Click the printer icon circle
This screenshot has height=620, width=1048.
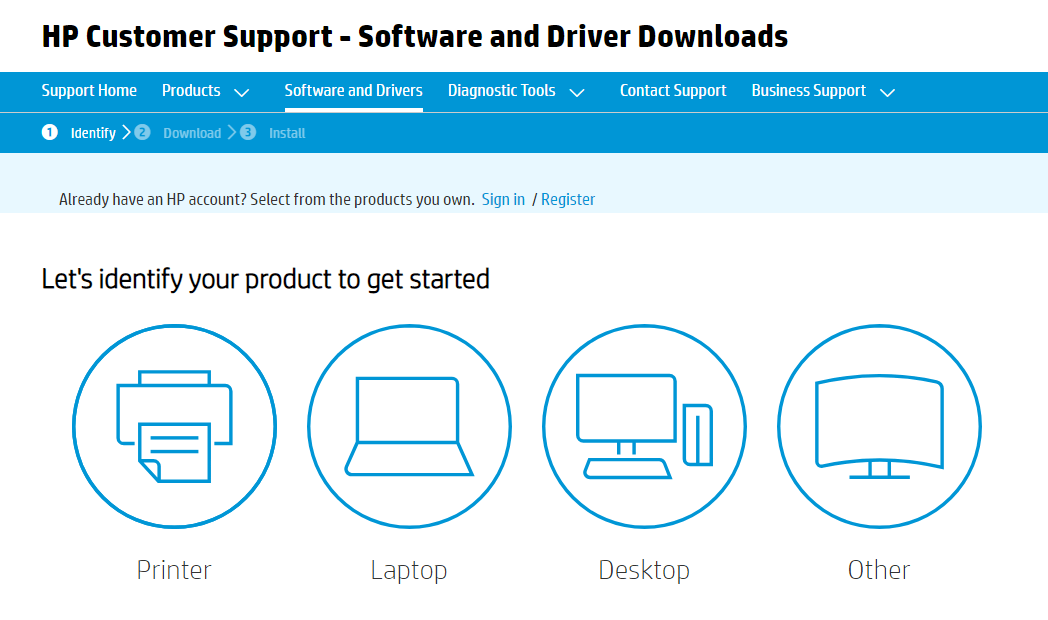pos(175,427)
